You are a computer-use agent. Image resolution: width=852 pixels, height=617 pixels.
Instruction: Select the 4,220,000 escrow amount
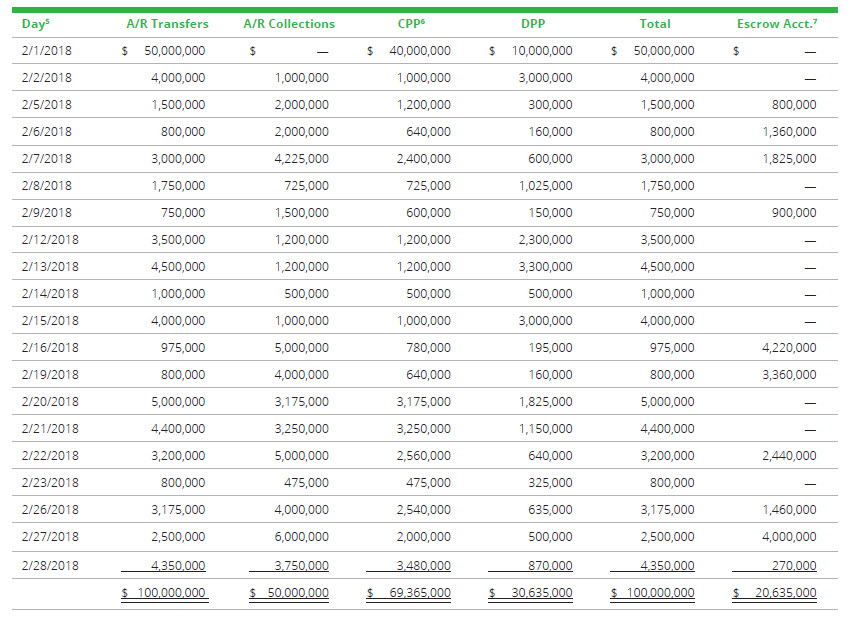tap(789, 347)
